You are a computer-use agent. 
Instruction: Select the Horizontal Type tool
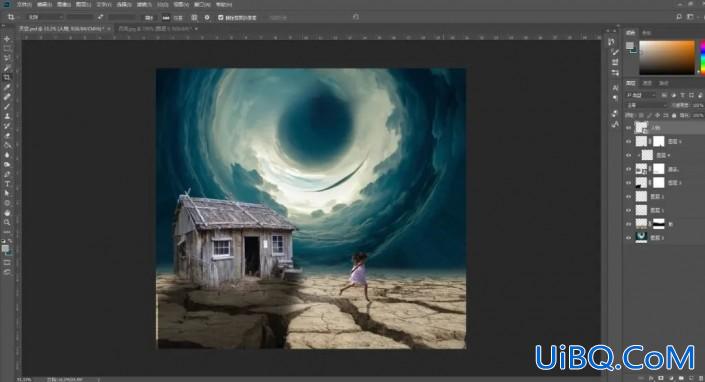tap(7, 184)
